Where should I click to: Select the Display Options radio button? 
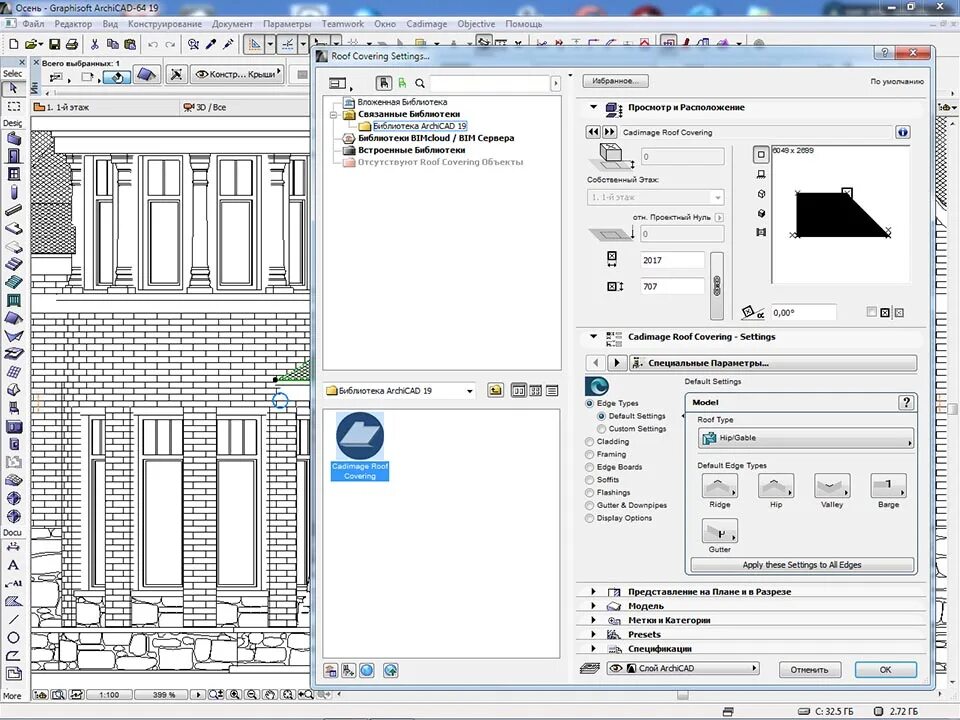[590, 519]
